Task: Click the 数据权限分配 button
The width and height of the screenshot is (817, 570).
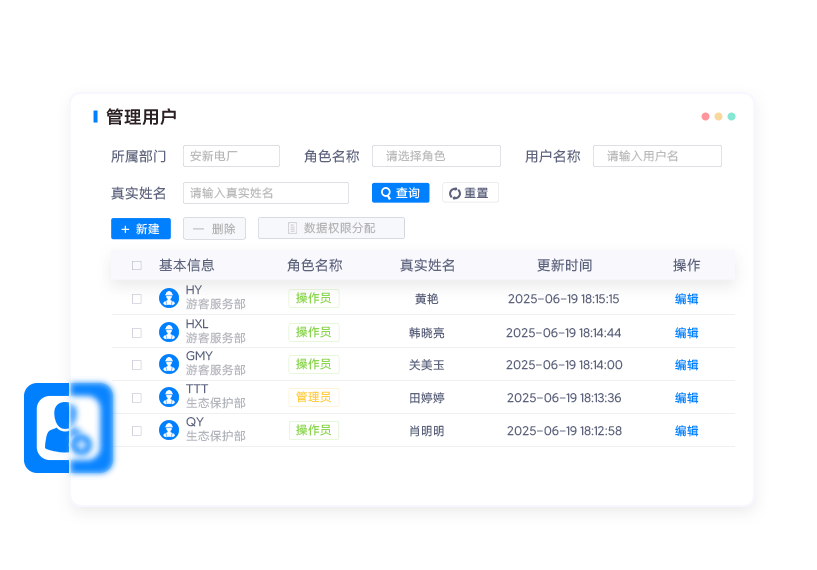Action: 331,229
